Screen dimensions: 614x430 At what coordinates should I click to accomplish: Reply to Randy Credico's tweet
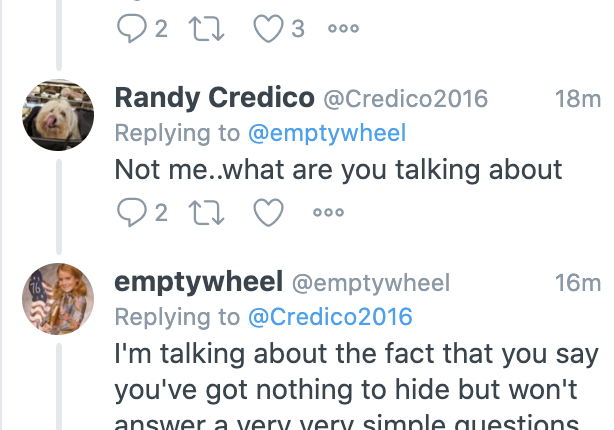click(131, 212)
